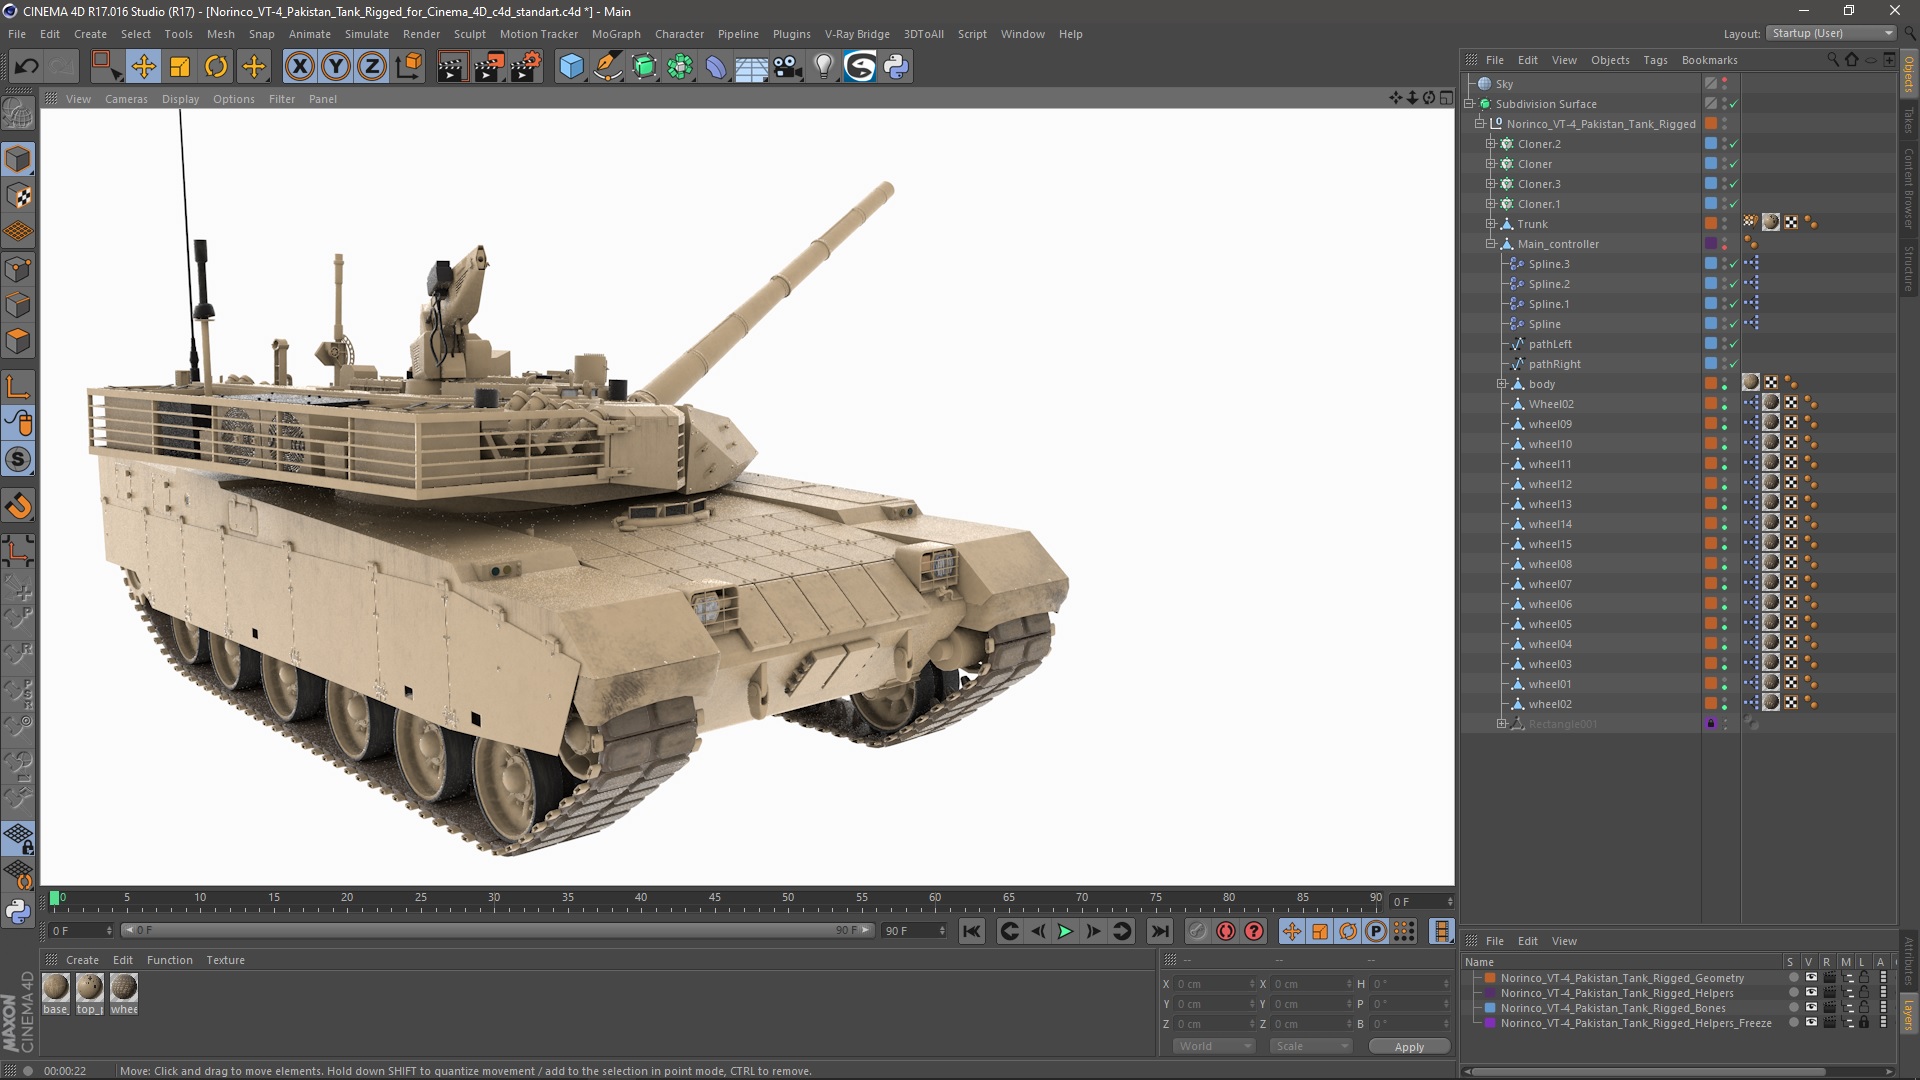The height and width of the screenshot is (1080, 1920).
Task: Click the Apply button
Action: click(x=1408, y=1046)
